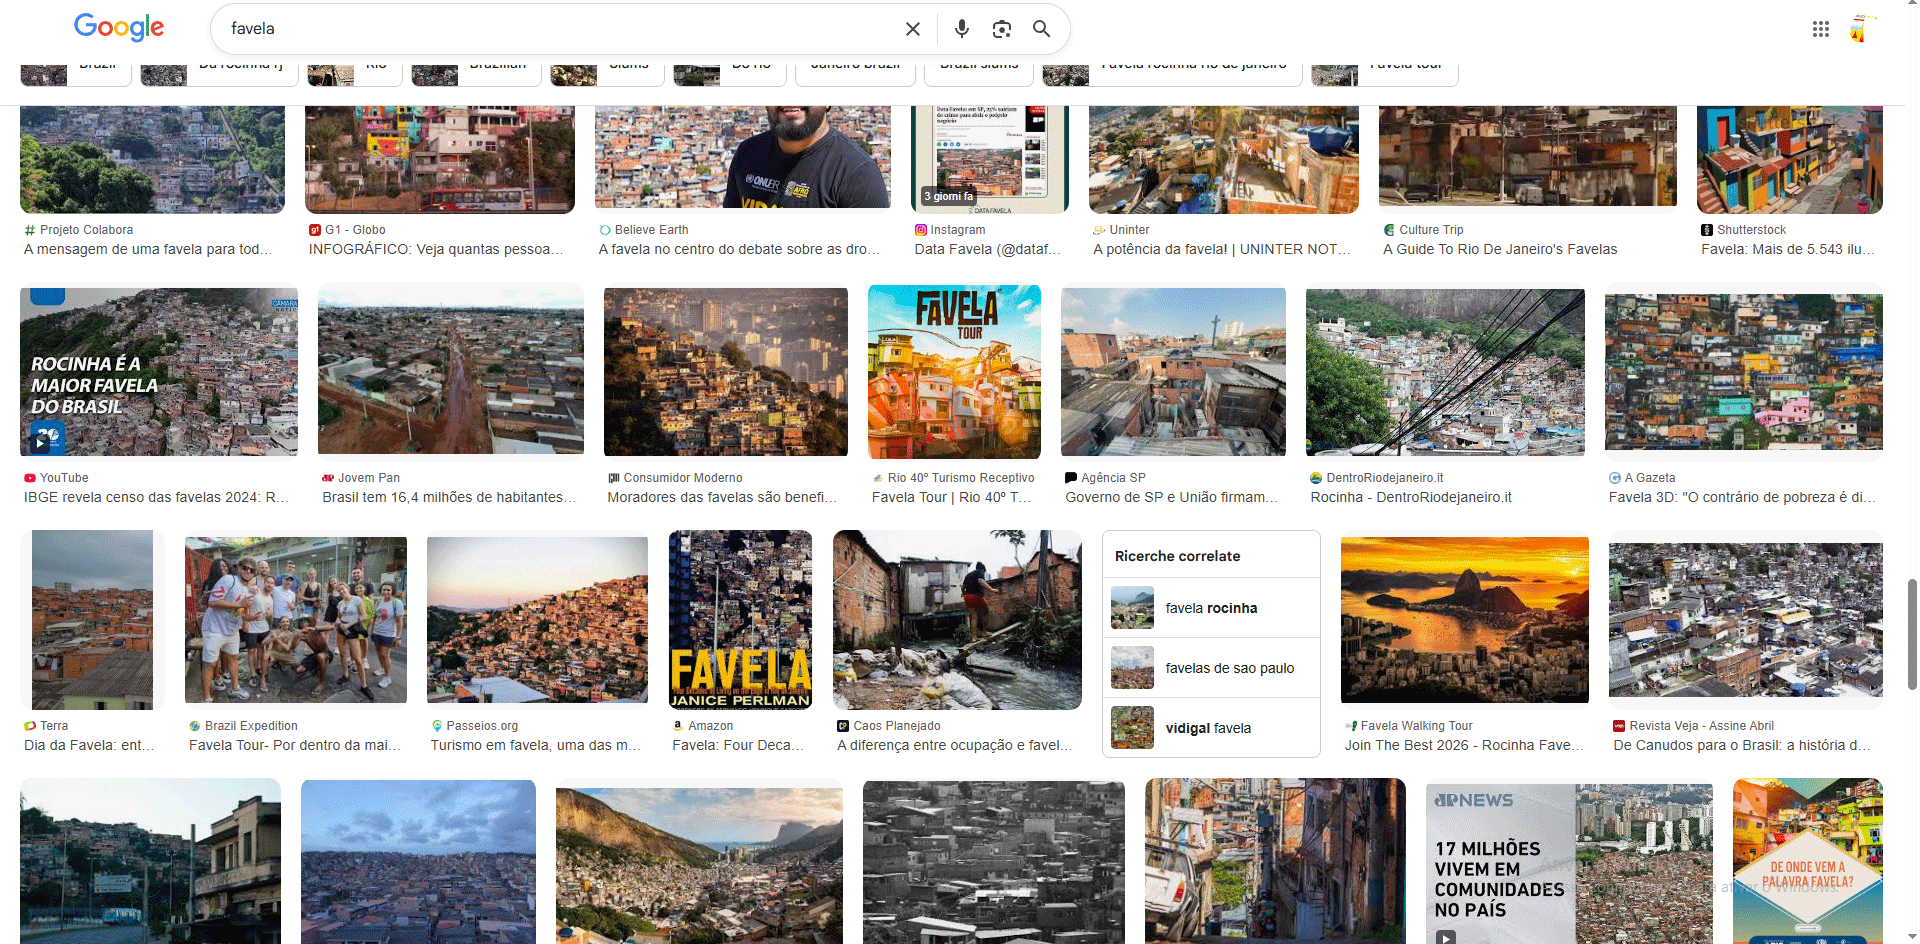Open the Google account profile avatar
Viewport: 1920px width, 944px height.
pos(1860,29)
